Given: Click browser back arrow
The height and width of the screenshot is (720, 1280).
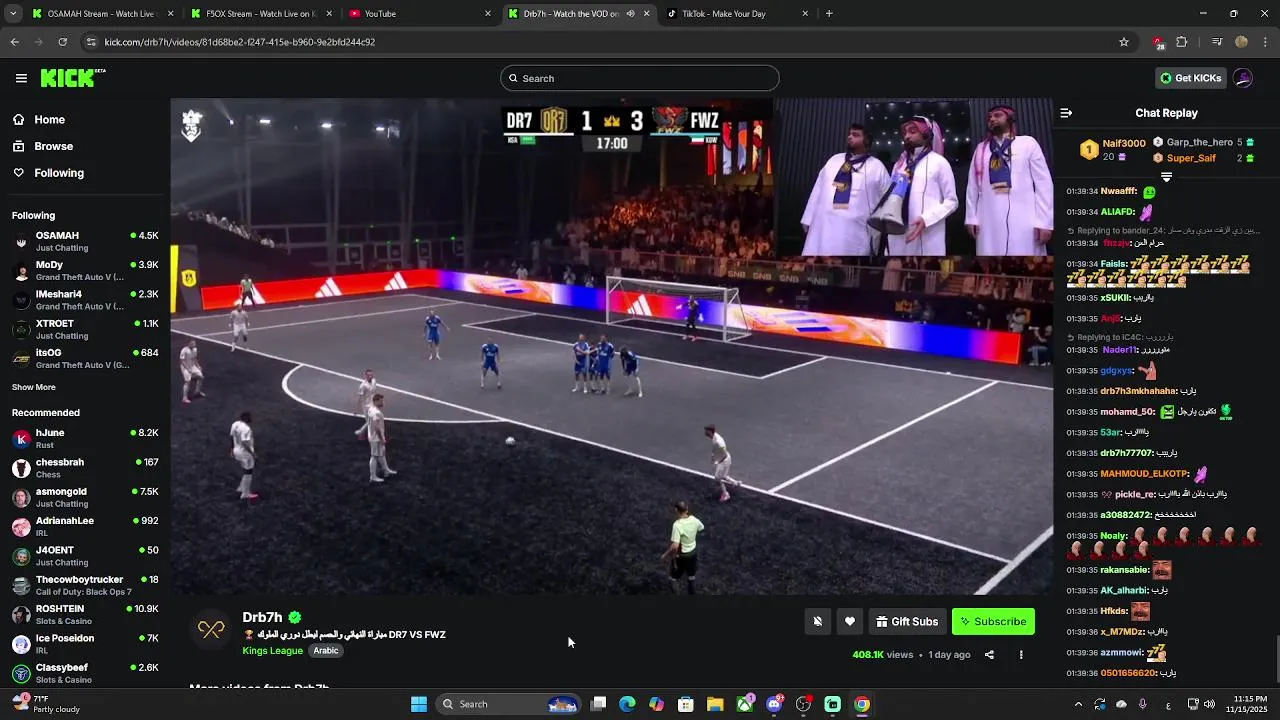Looking at the screenshot, I should pos(14,42).
